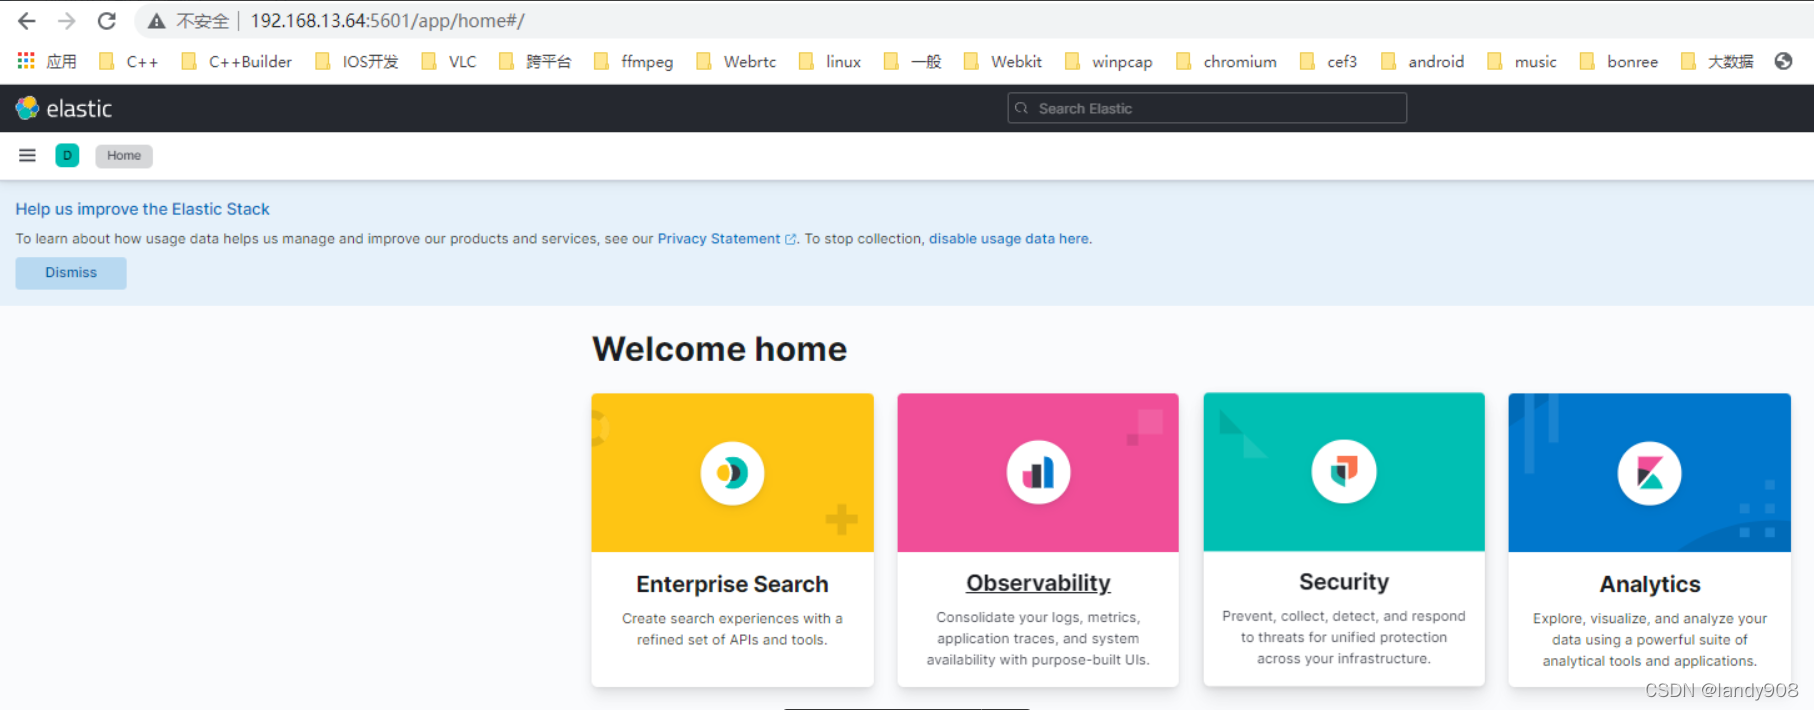Open the chromium bookmark folder
The width and height of the screenshot is (1814, 710).
(x=1227, y=61)
